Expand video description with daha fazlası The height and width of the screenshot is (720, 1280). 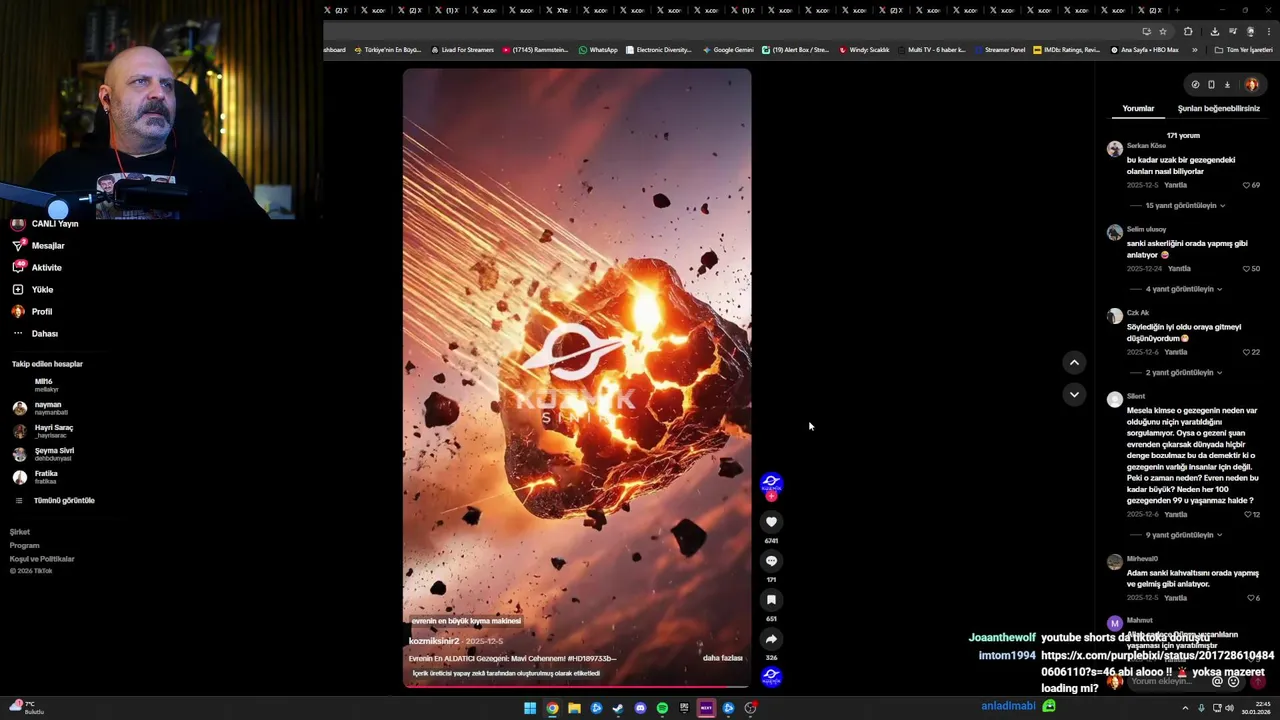click(x=722, y=658)
